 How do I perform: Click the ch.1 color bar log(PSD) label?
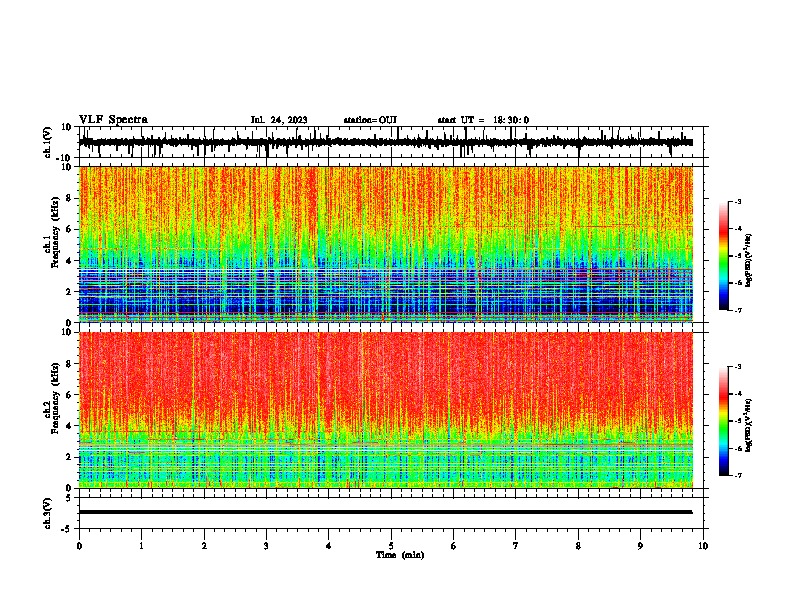(749, 260)
